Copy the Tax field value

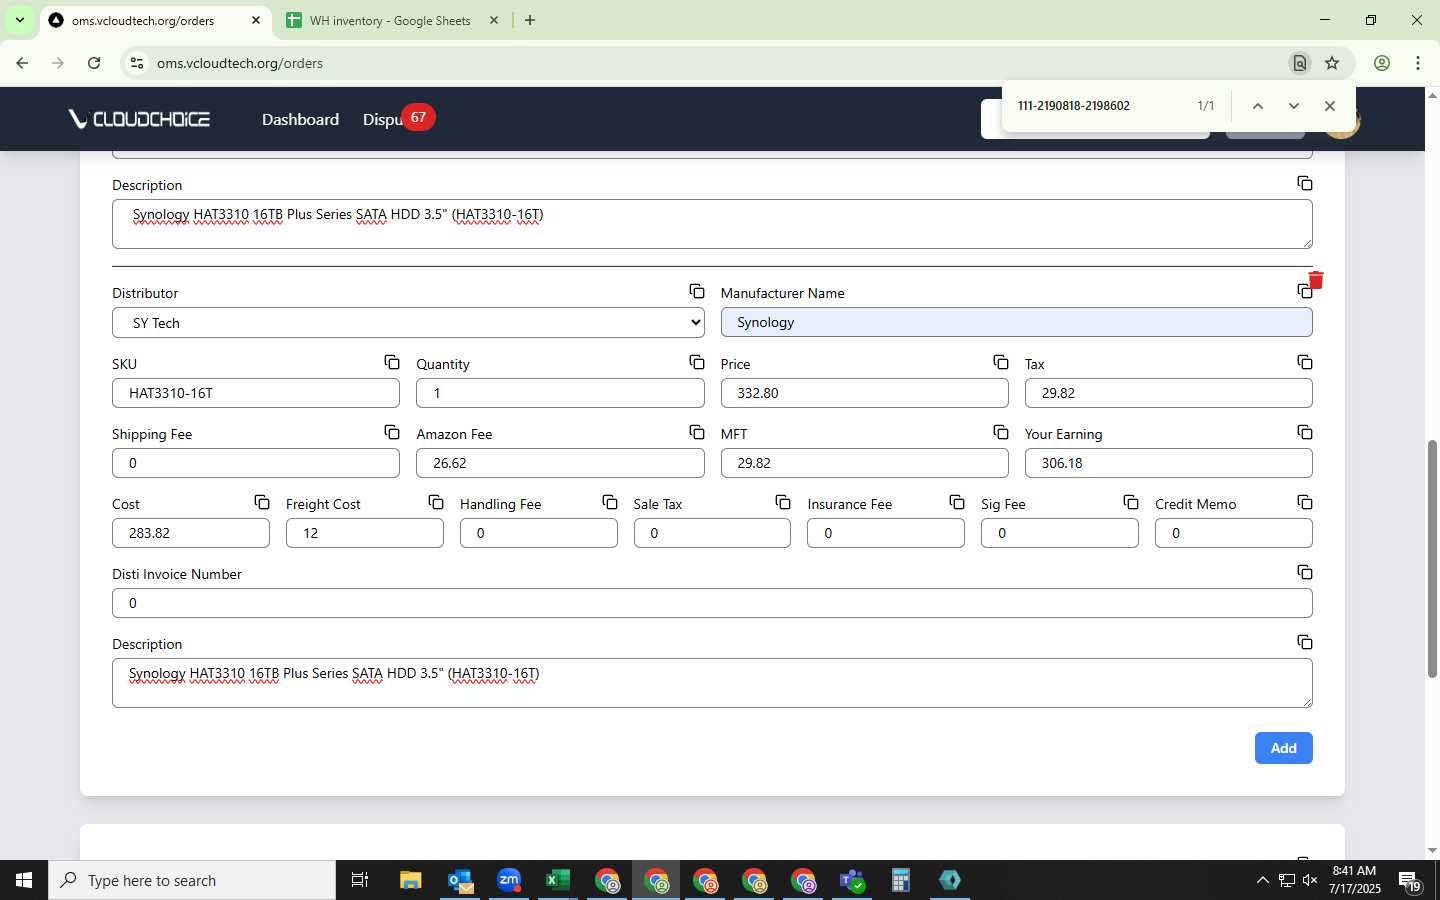(1304, 362)
